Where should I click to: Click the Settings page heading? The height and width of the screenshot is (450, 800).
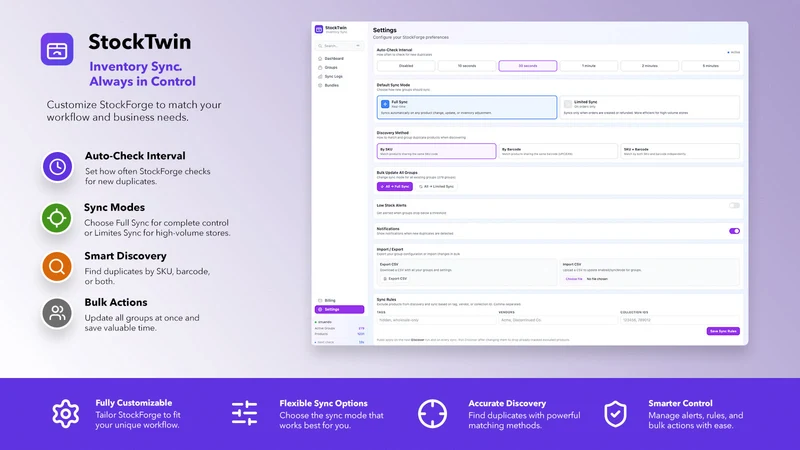(x=385, y=30)
